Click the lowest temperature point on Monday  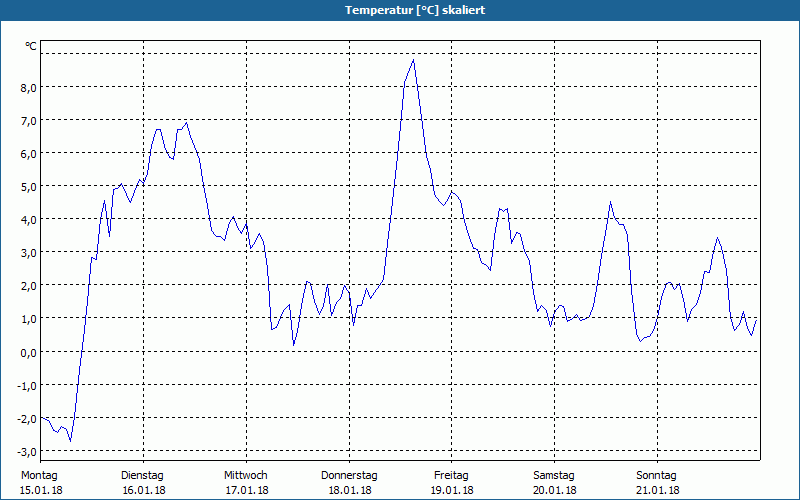[x=70, y=441]
